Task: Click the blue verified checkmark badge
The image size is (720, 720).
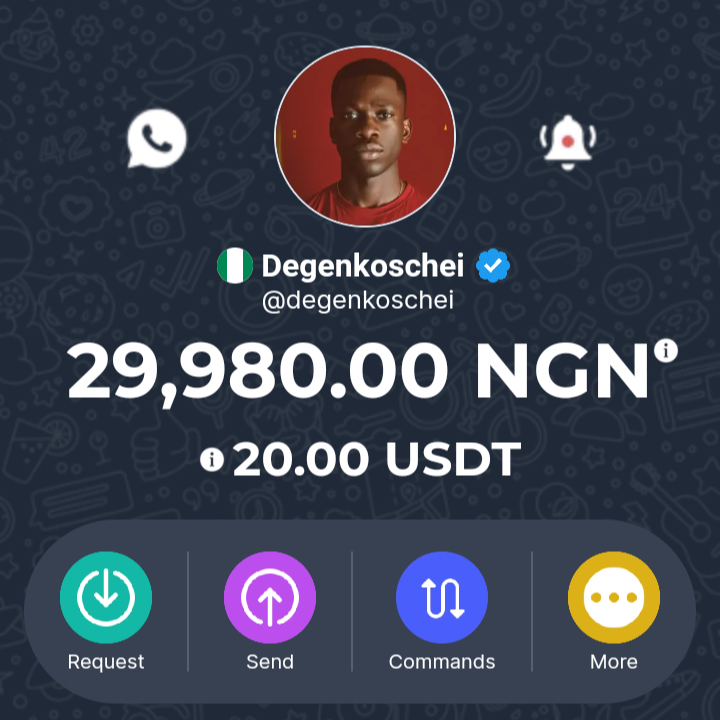Action: [x=493, y=265]
